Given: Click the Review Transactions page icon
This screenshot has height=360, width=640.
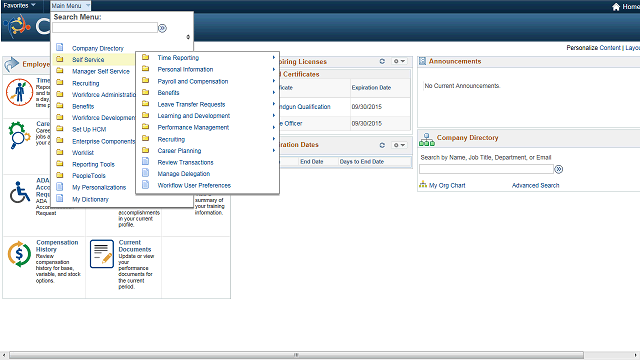Looking at the screenshot, I should [x=145, y=161].
